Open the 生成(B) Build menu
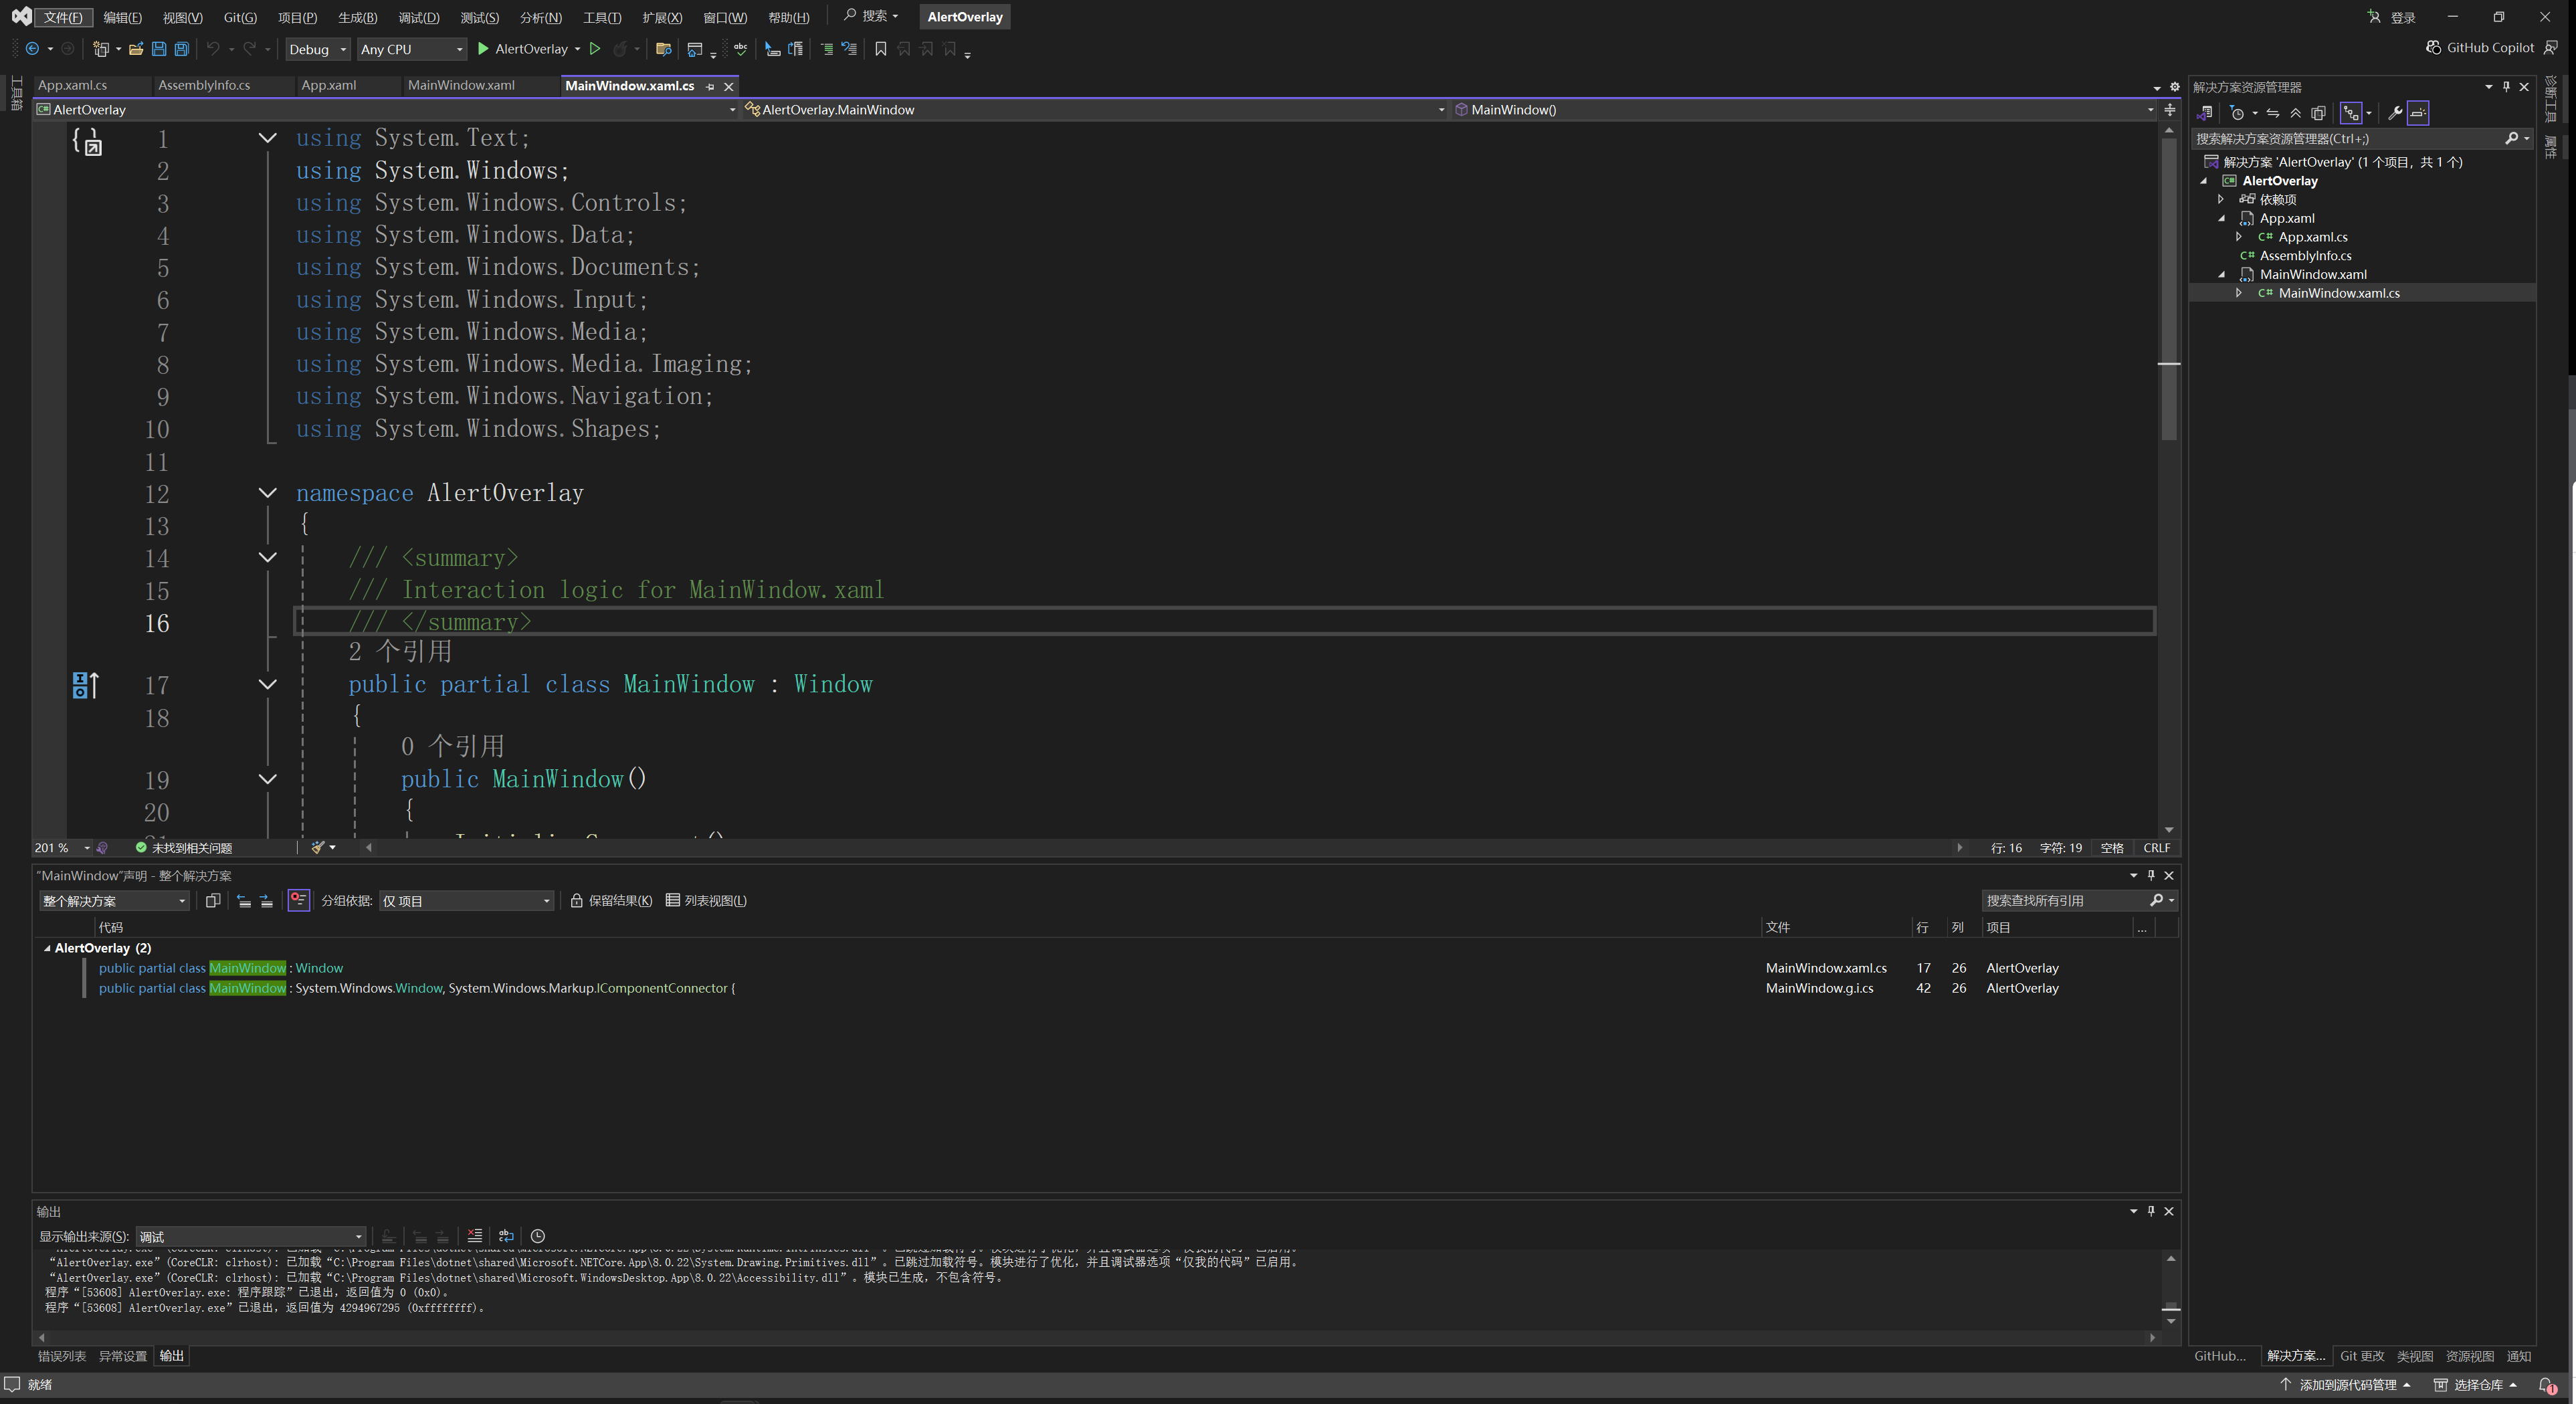 point(357,18)
